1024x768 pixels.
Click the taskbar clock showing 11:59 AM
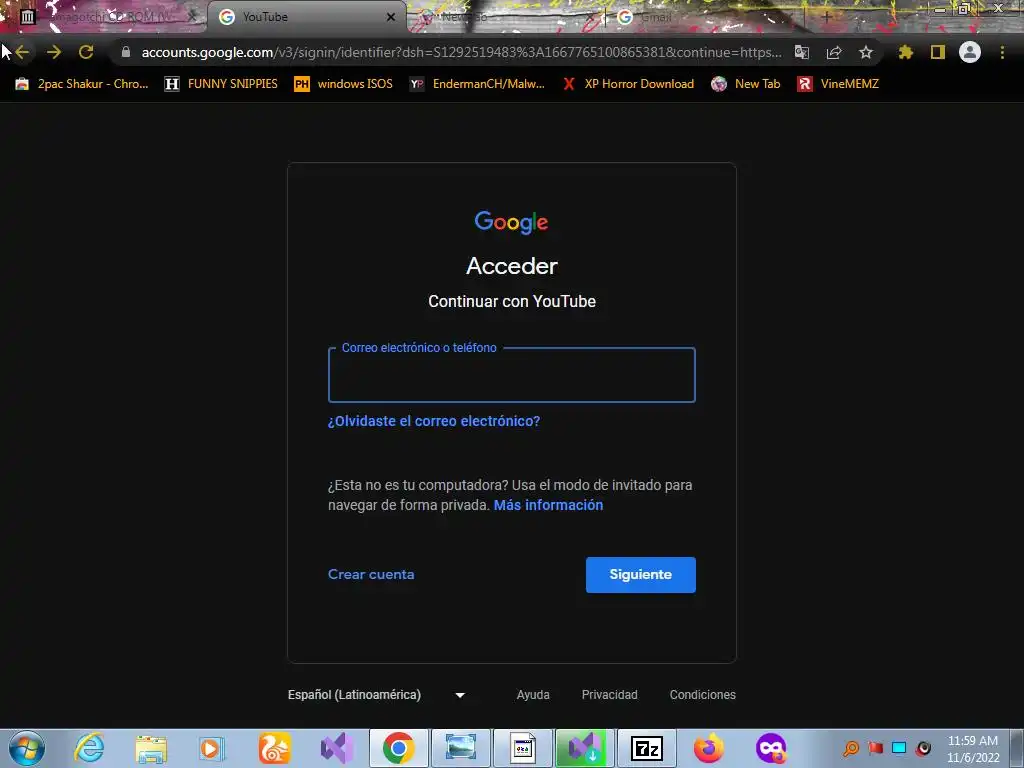coord(973,748)
